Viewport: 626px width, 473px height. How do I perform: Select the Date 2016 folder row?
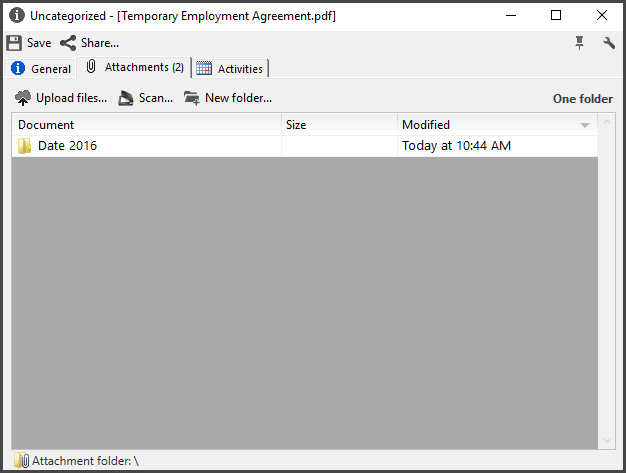[x=305, y=146]
